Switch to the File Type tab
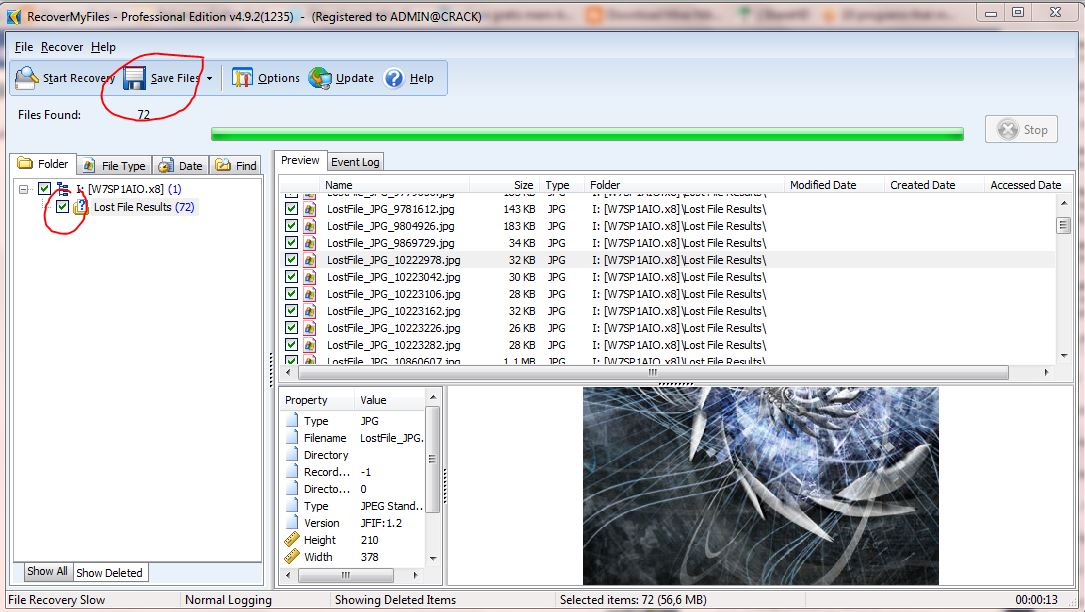Image resolution: width=1085 pixels, height=612 pixels. (x=115, y=165)
